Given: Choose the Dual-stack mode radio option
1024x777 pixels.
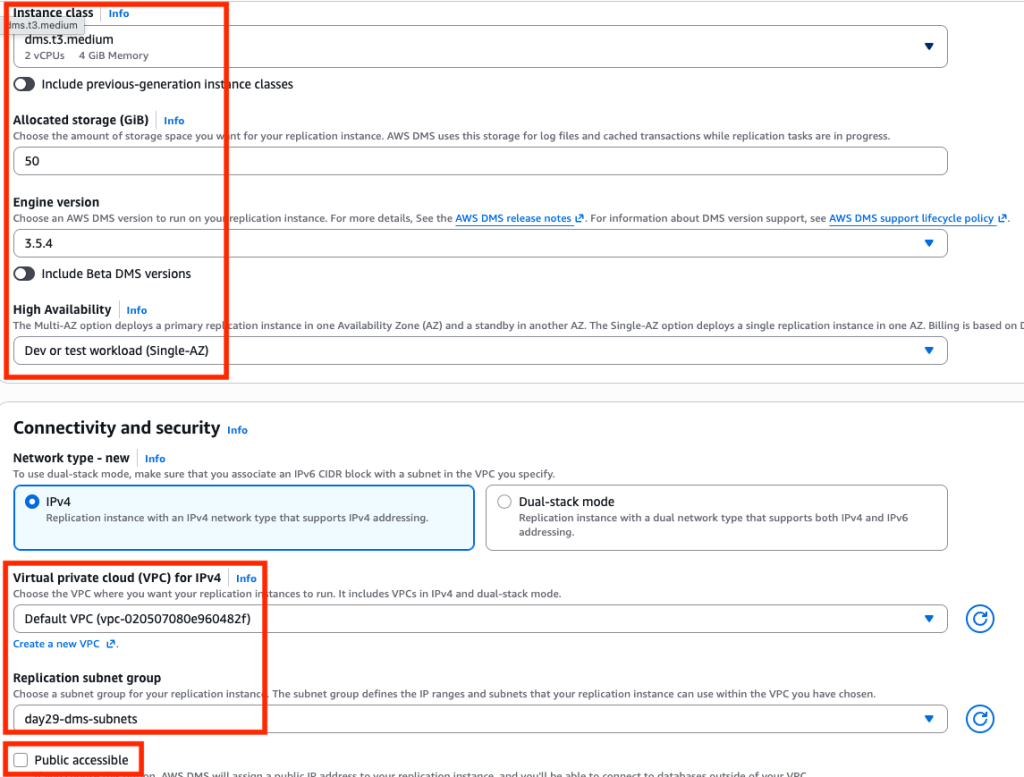Looking at the screenshot, I should tap(504, 501).
